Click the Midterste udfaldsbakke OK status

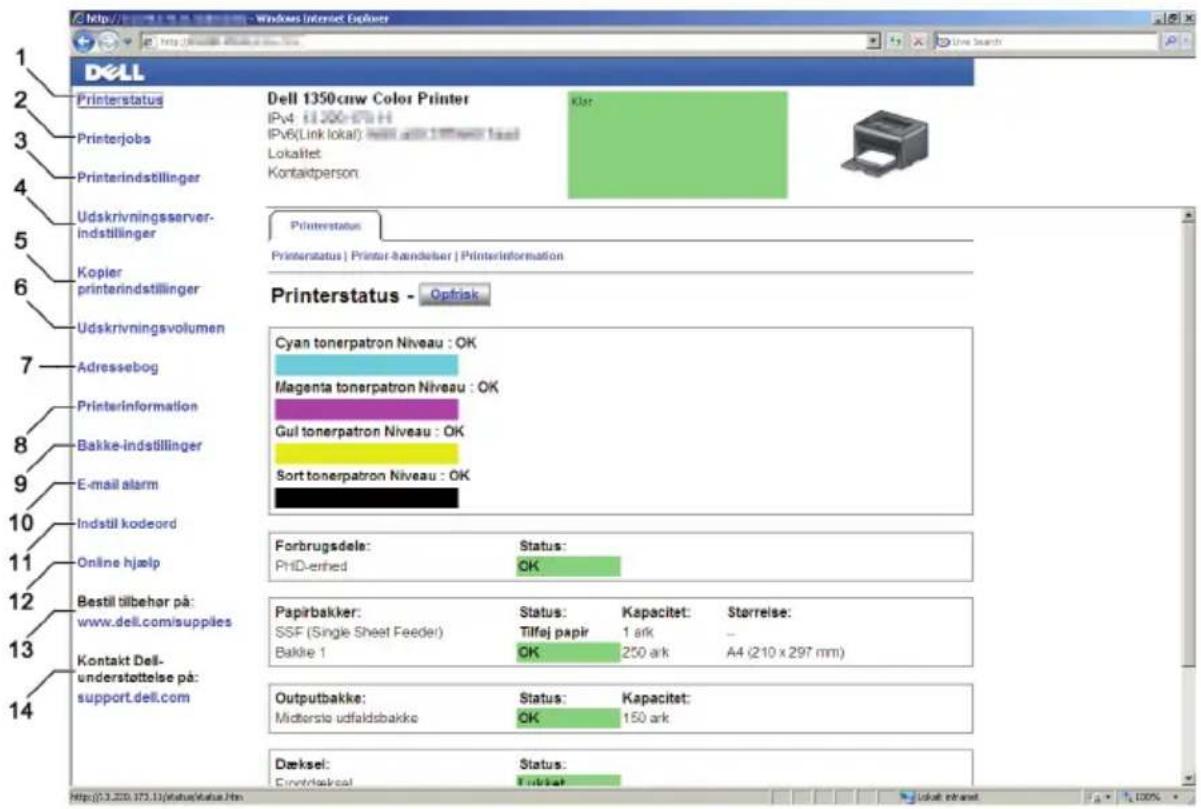pos(568,717)
